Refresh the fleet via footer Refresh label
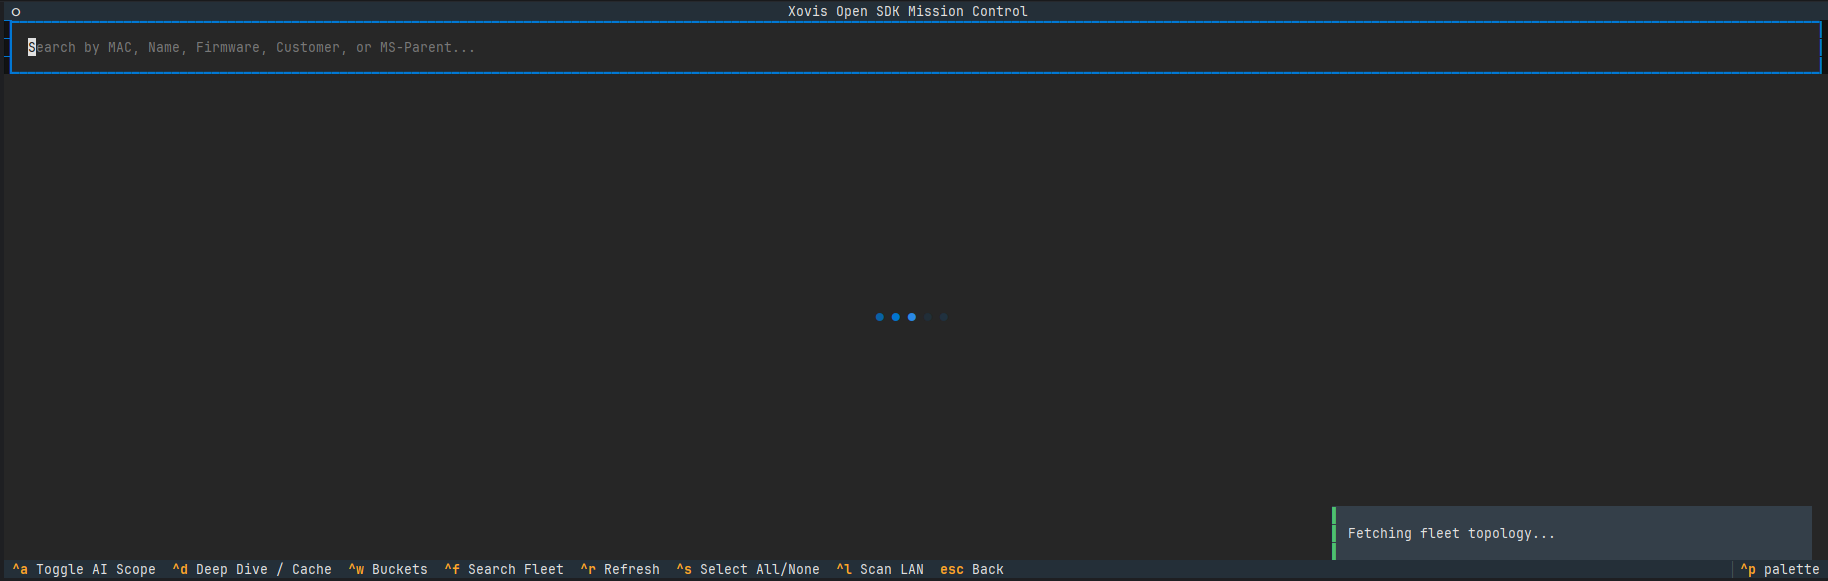Image resolution: width=1828 pixels, height=581 pixels. point(632,569)
